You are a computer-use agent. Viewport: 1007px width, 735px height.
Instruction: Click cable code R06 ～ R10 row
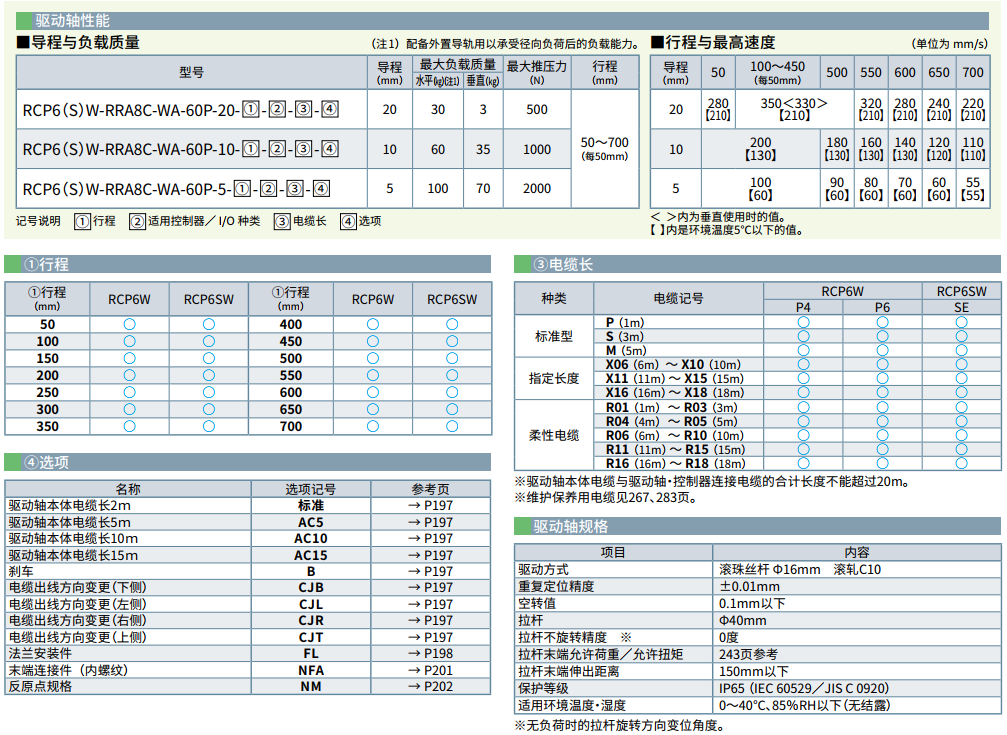[675, 435]
